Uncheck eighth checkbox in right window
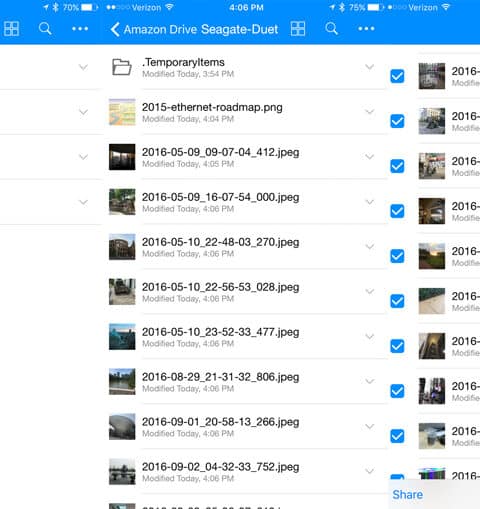The width and height of the screenshot is (480, 509). (397, 391)
